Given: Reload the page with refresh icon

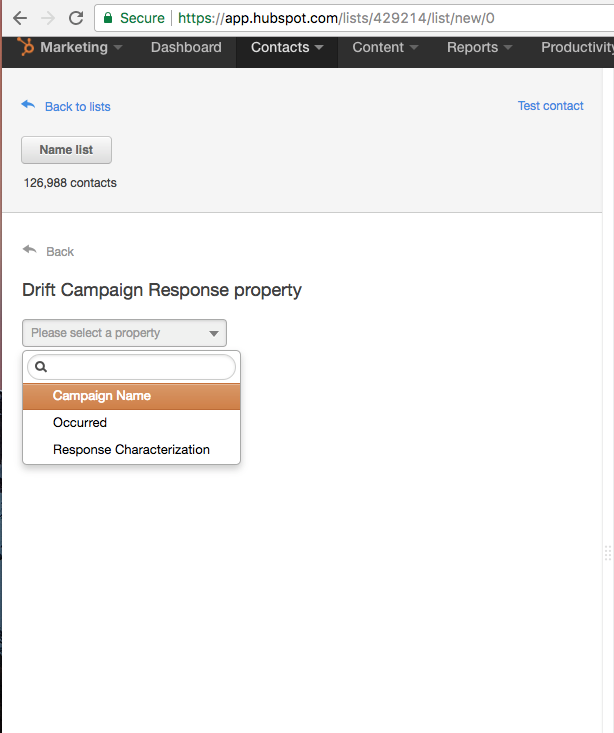Looking at the screenshot, I should (76, 18).
